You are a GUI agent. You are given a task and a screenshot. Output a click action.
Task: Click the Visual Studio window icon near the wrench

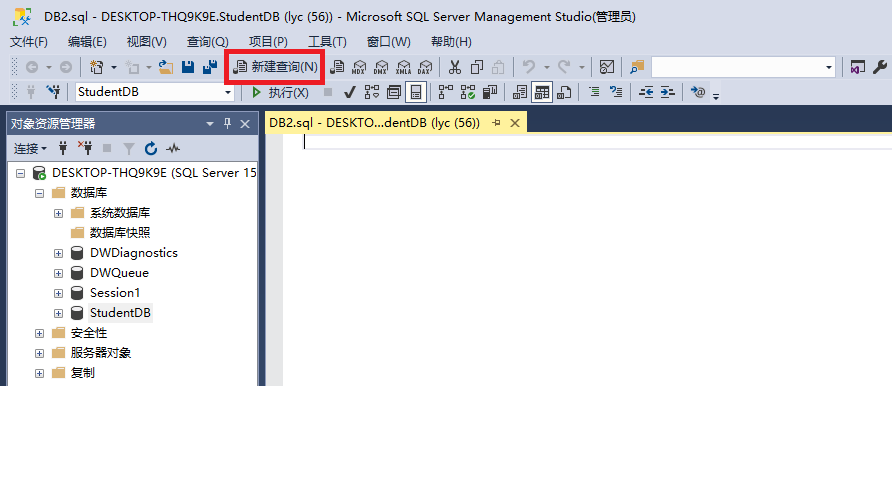[857, 67]
